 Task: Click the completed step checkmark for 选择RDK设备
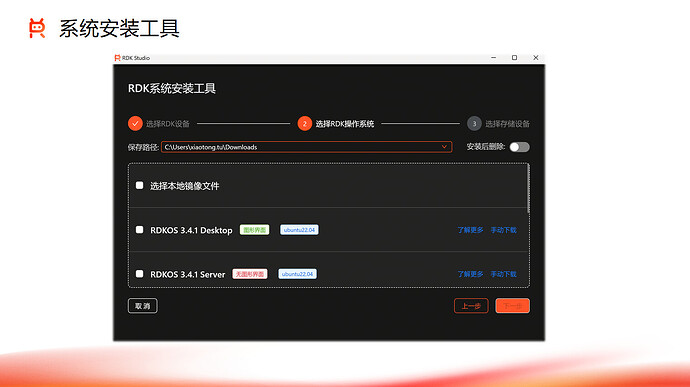(x=135, y=124)
